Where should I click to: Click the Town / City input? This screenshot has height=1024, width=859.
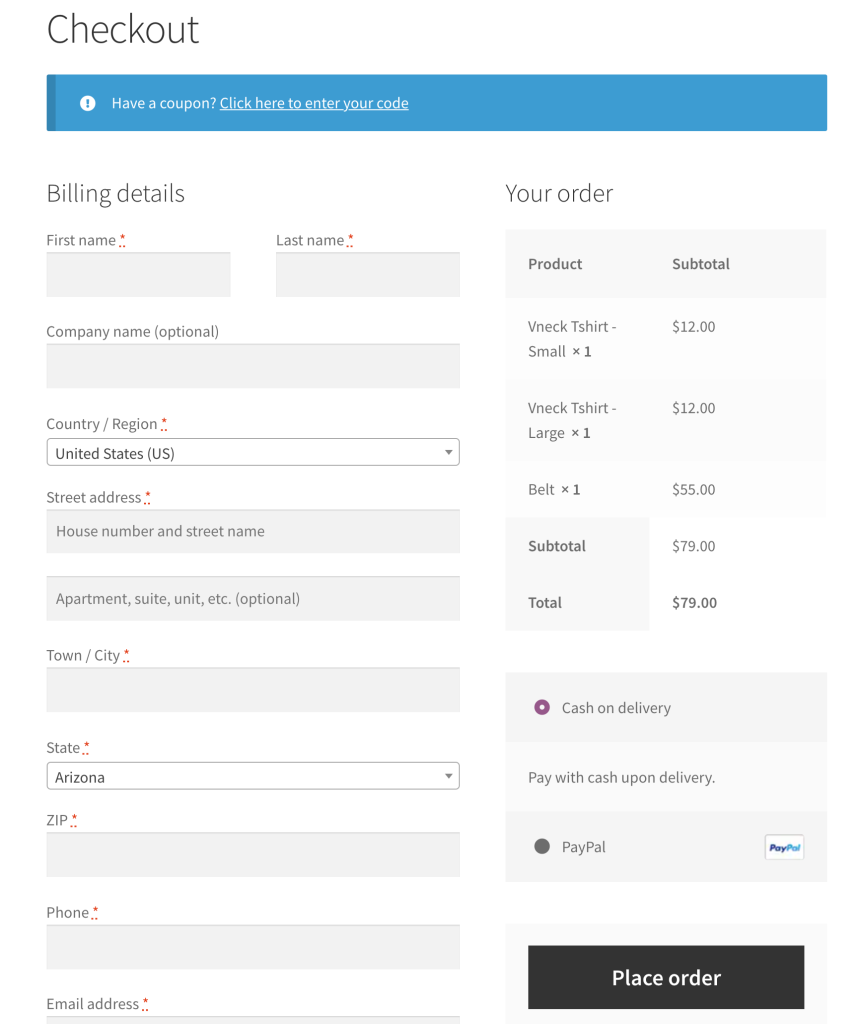pos(253,690)
